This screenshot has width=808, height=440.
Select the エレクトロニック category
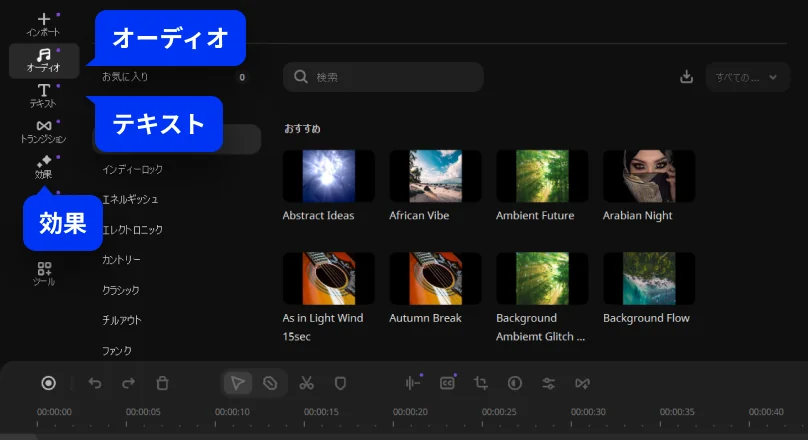click(x=132, y=230)
